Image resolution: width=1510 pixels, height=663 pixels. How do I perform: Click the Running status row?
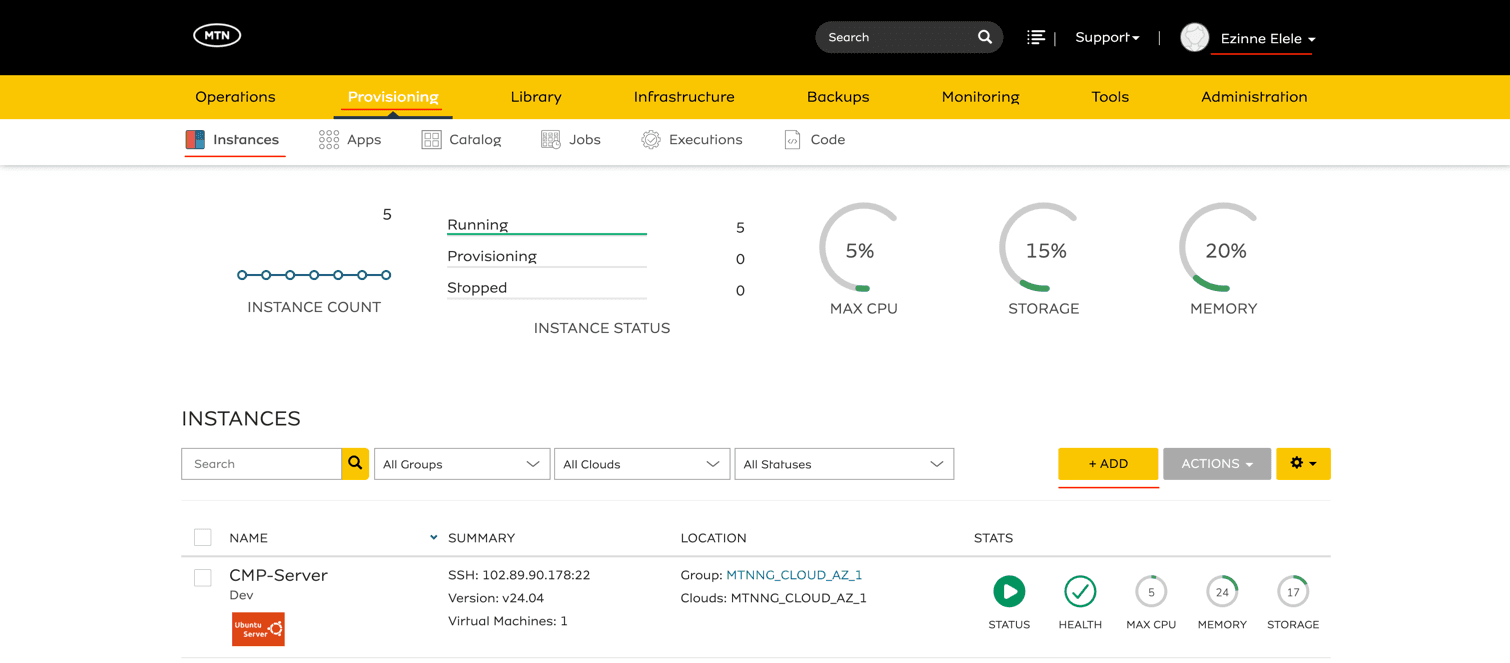547,225
